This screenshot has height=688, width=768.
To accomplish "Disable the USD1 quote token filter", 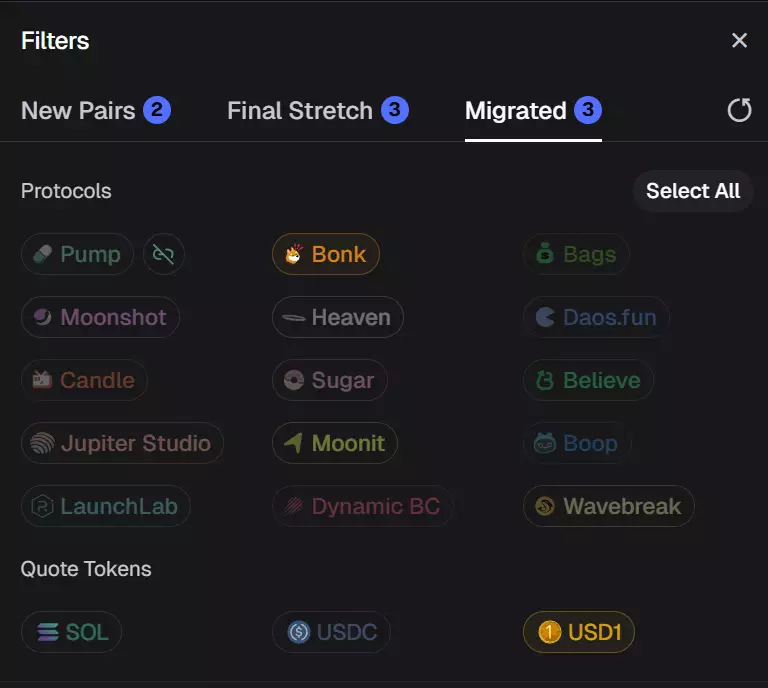I will pyautogui.click(x=578, y=632).
